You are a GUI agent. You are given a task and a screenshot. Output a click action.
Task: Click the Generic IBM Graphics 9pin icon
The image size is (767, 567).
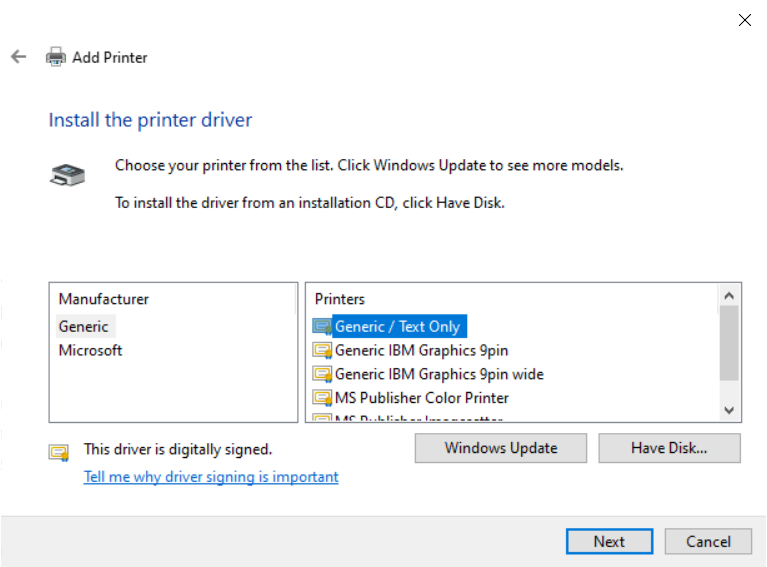tap(322, 350)
